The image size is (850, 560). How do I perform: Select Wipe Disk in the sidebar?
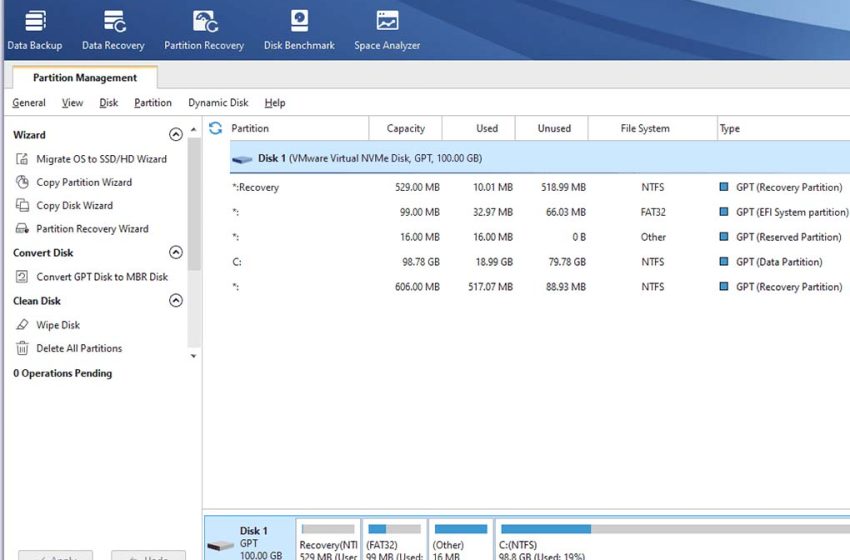point(58,325)
